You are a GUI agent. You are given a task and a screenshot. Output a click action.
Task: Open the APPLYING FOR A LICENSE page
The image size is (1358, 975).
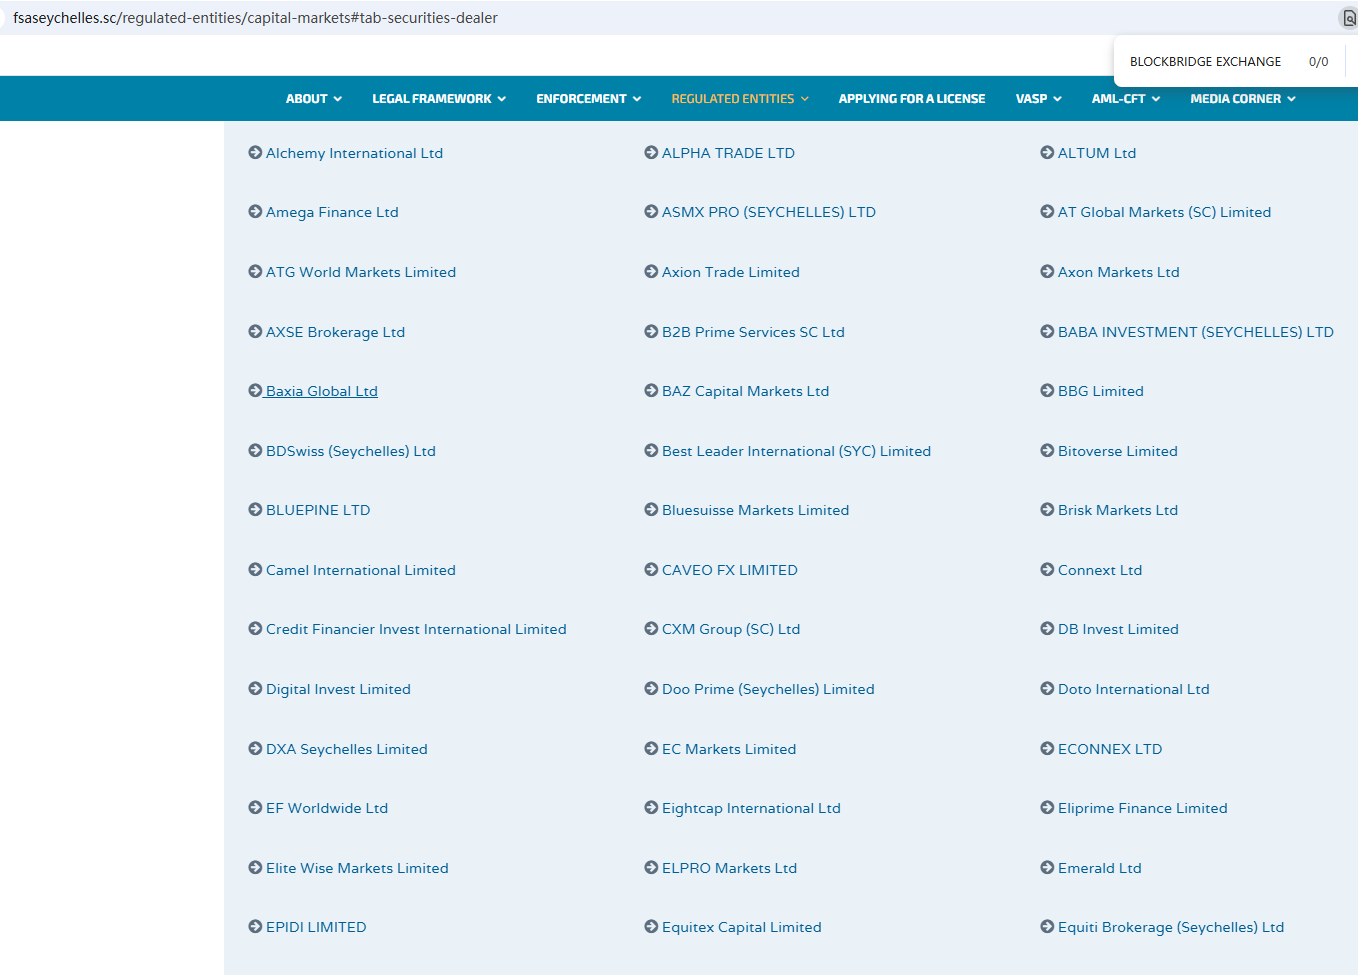pos(912,99)
